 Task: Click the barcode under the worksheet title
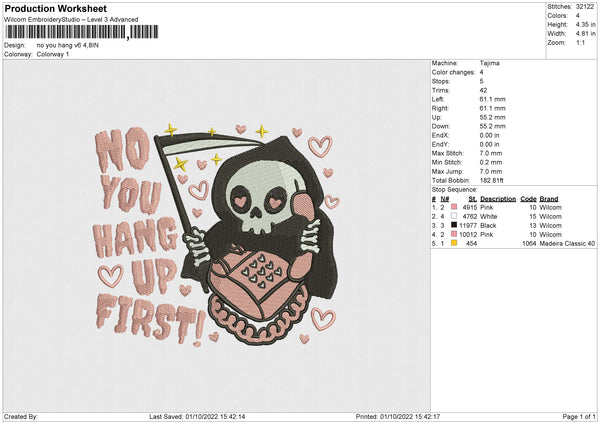(x=82, y=32)
